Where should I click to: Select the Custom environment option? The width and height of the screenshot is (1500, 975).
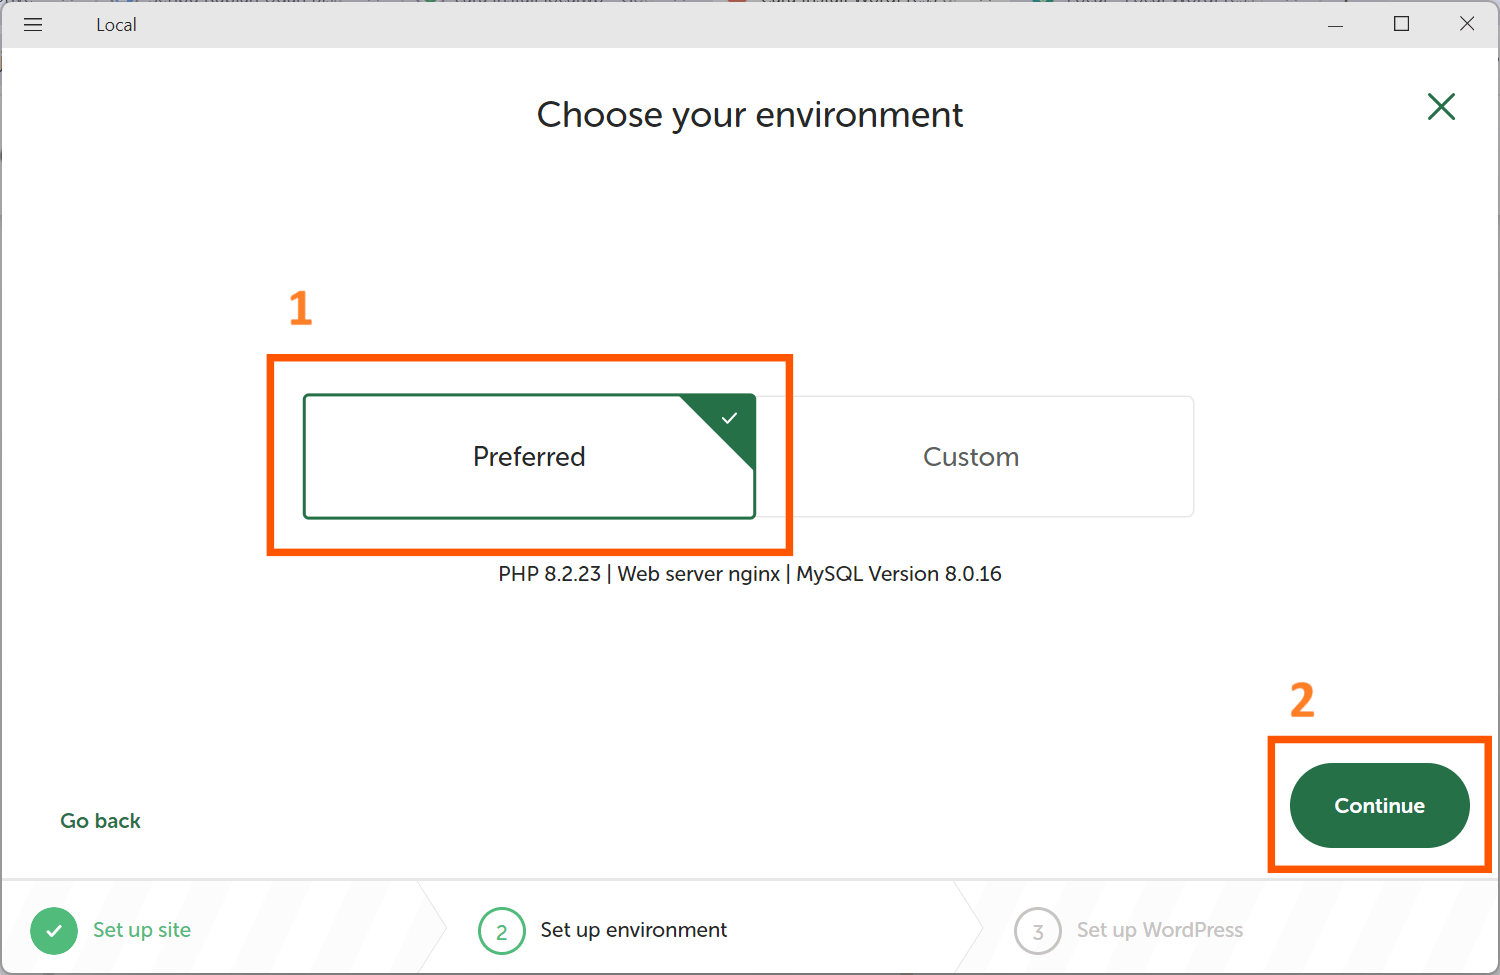(x=975, y=457)
